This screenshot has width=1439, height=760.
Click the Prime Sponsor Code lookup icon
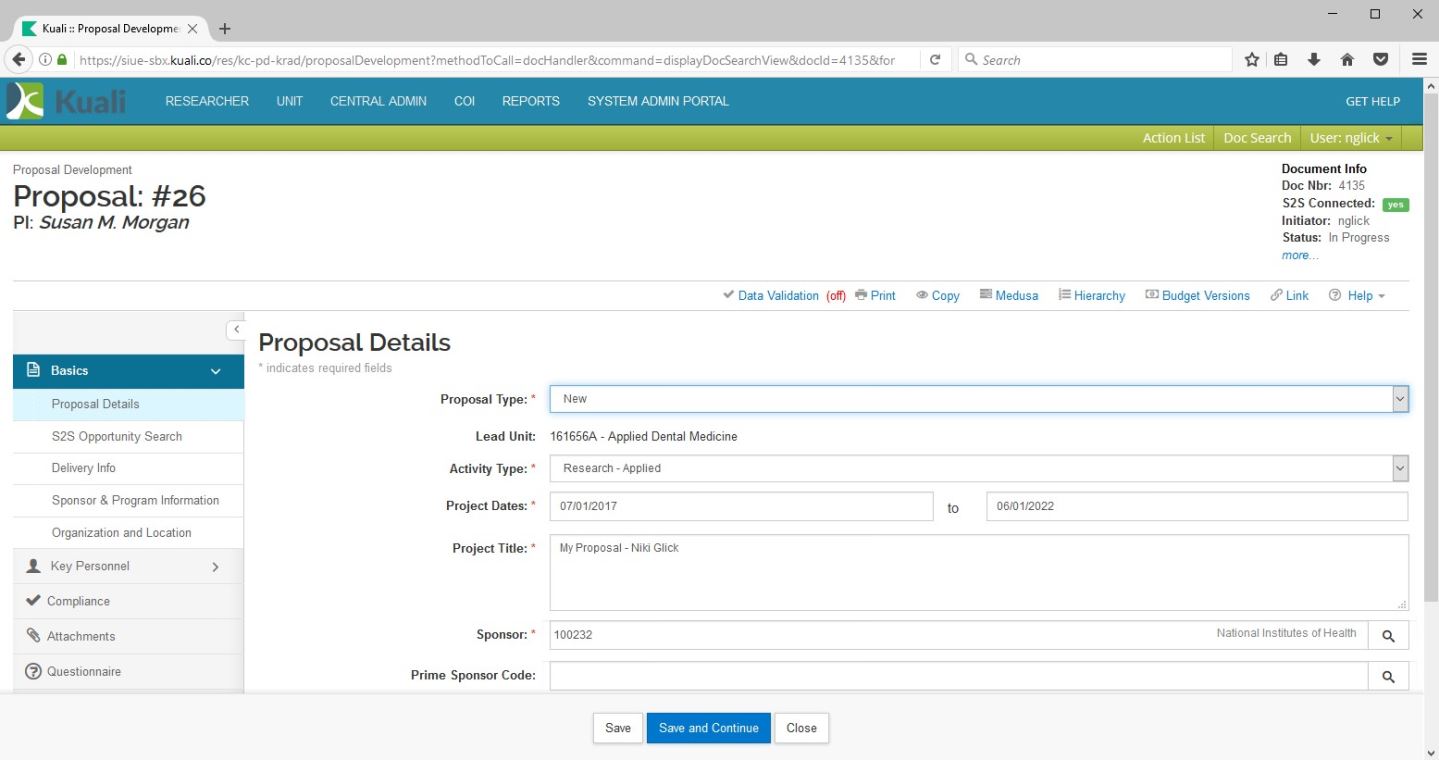(1388, 676)
